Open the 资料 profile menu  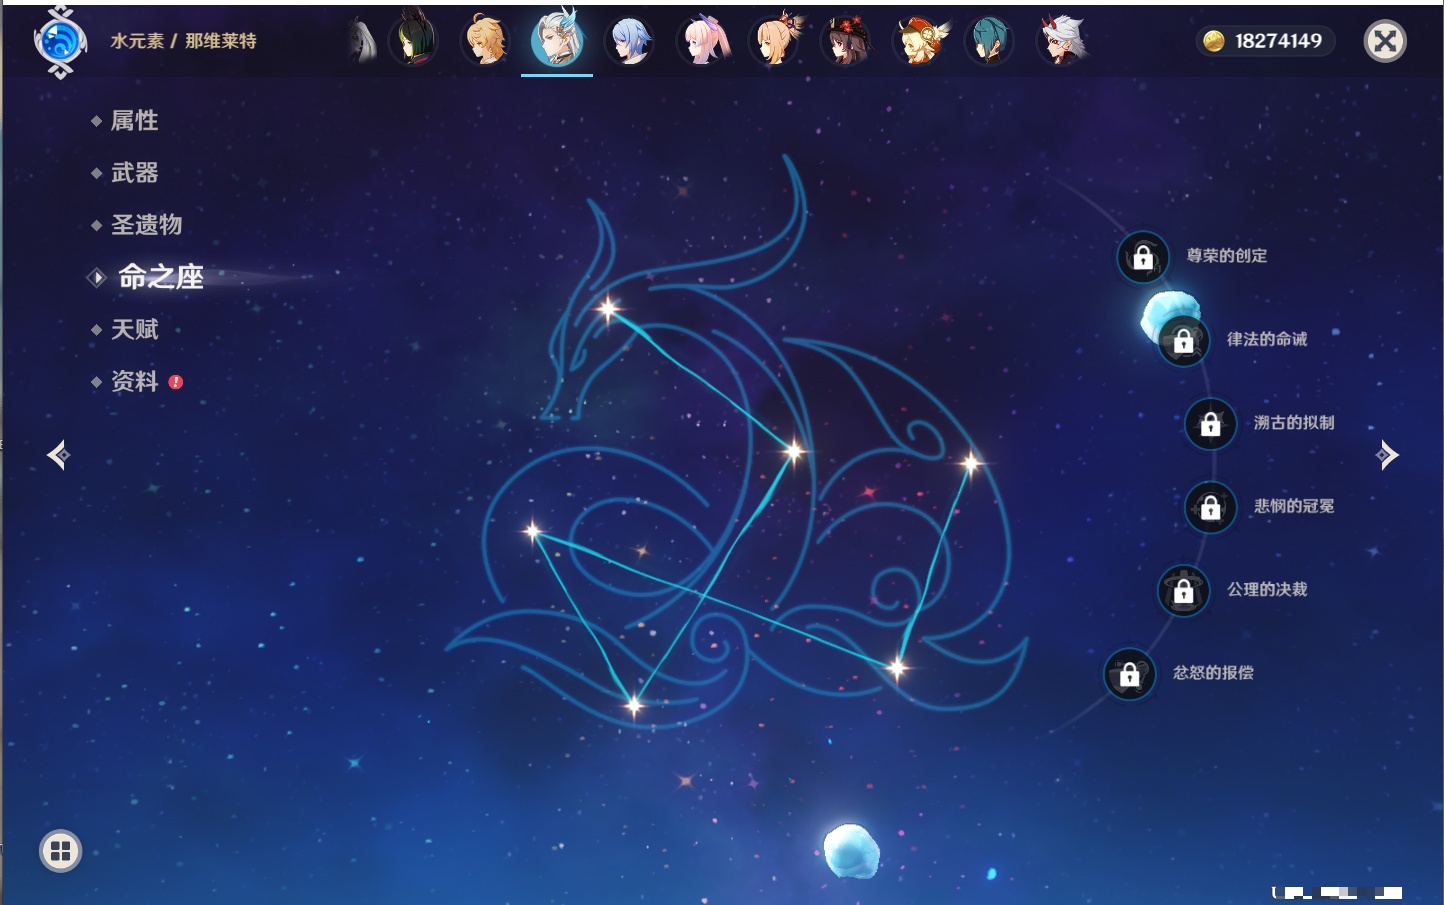pyautogui.click(x=134, y=381)
